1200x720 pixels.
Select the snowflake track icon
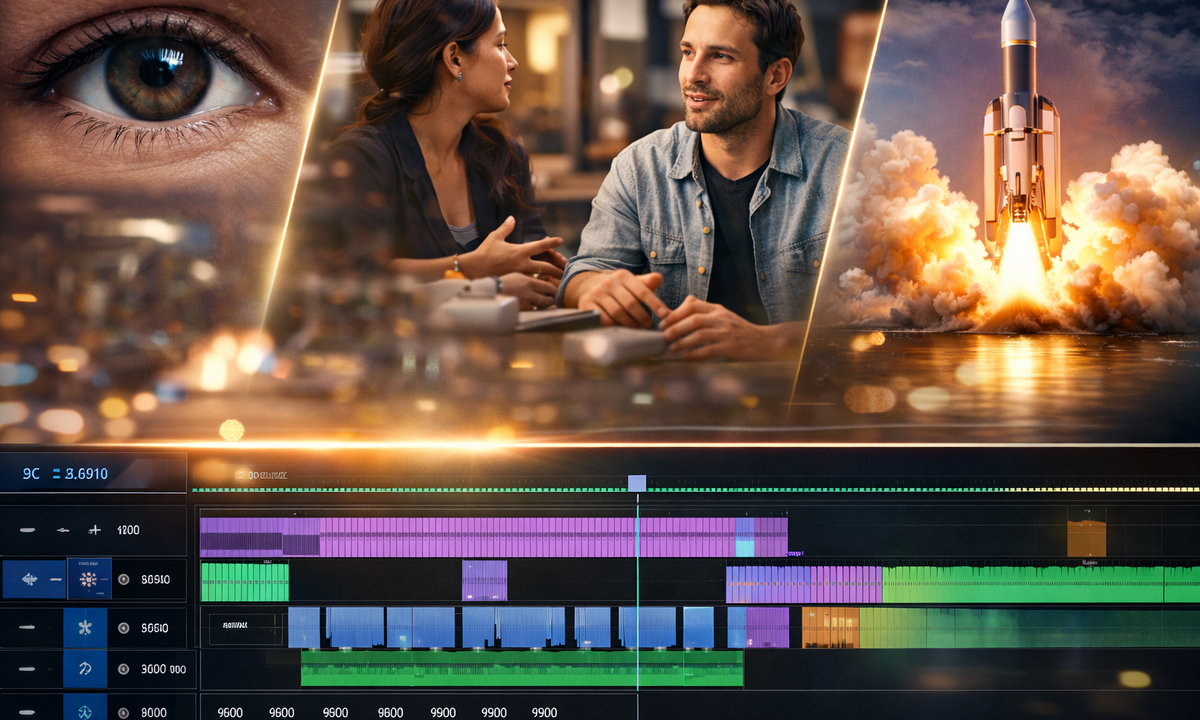tap(86, 627)
